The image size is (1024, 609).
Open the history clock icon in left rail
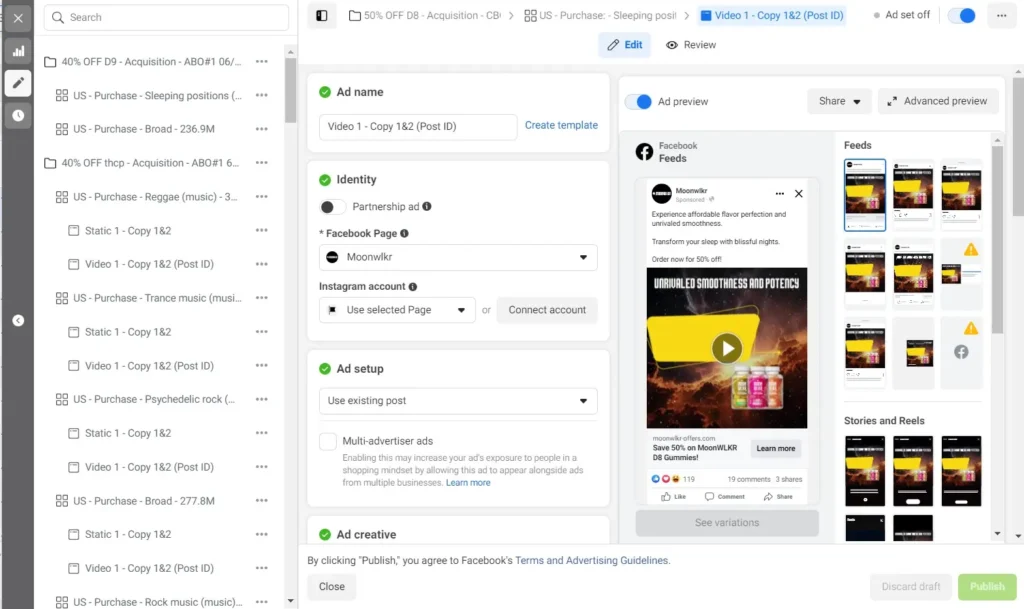click(18, 116)
